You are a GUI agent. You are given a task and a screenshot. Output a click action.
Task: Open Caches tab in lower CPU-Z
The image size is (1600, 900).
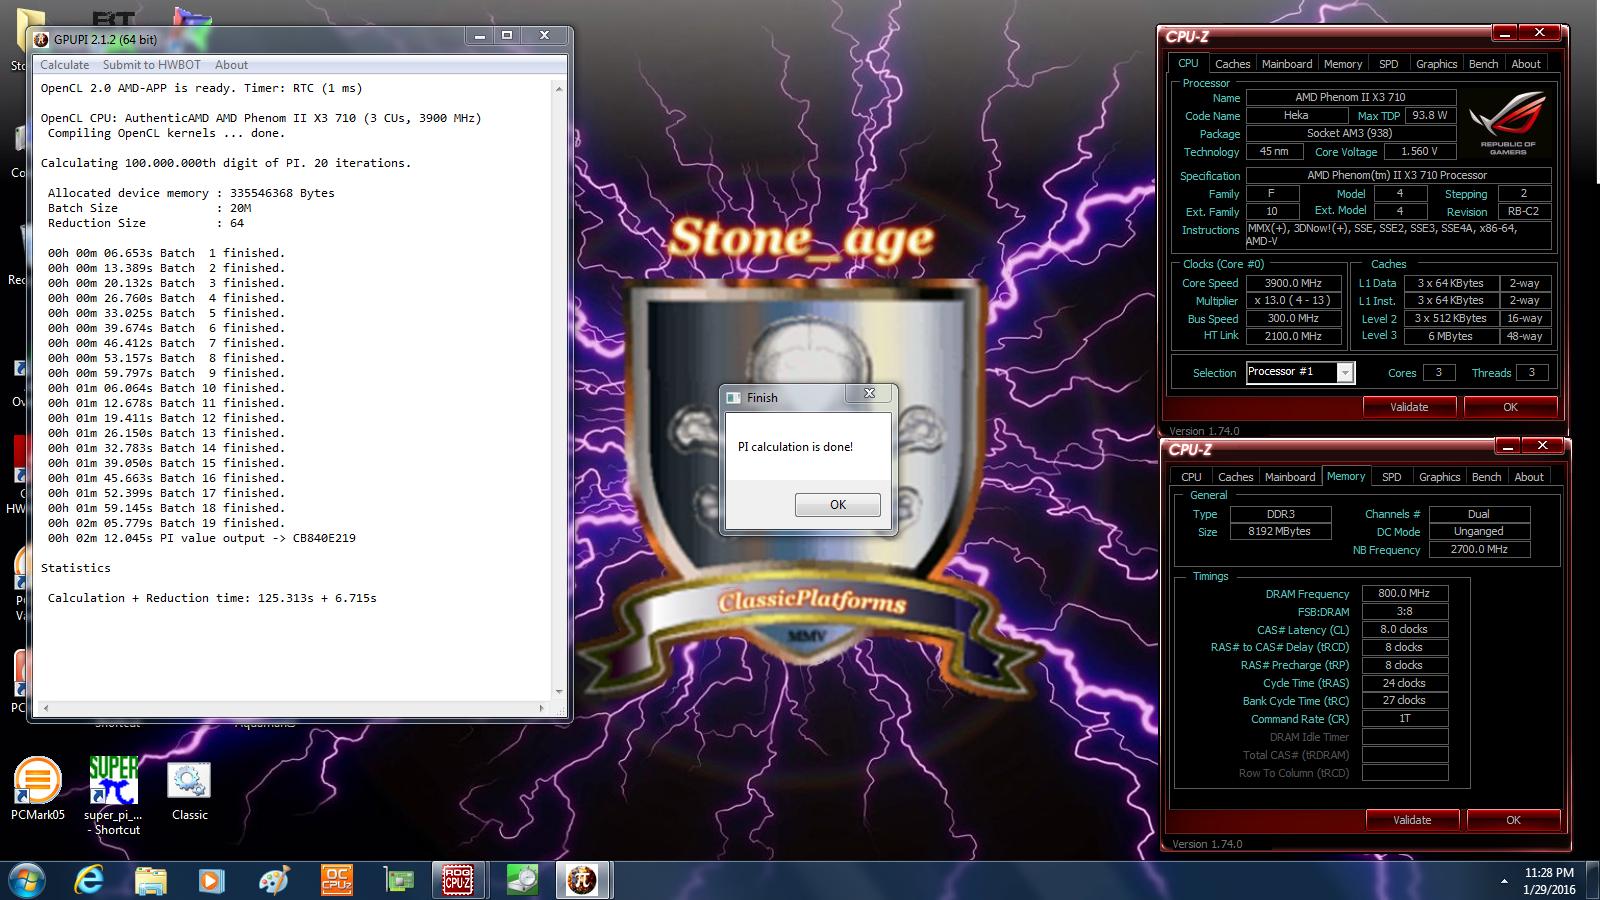pos(1235,477)
